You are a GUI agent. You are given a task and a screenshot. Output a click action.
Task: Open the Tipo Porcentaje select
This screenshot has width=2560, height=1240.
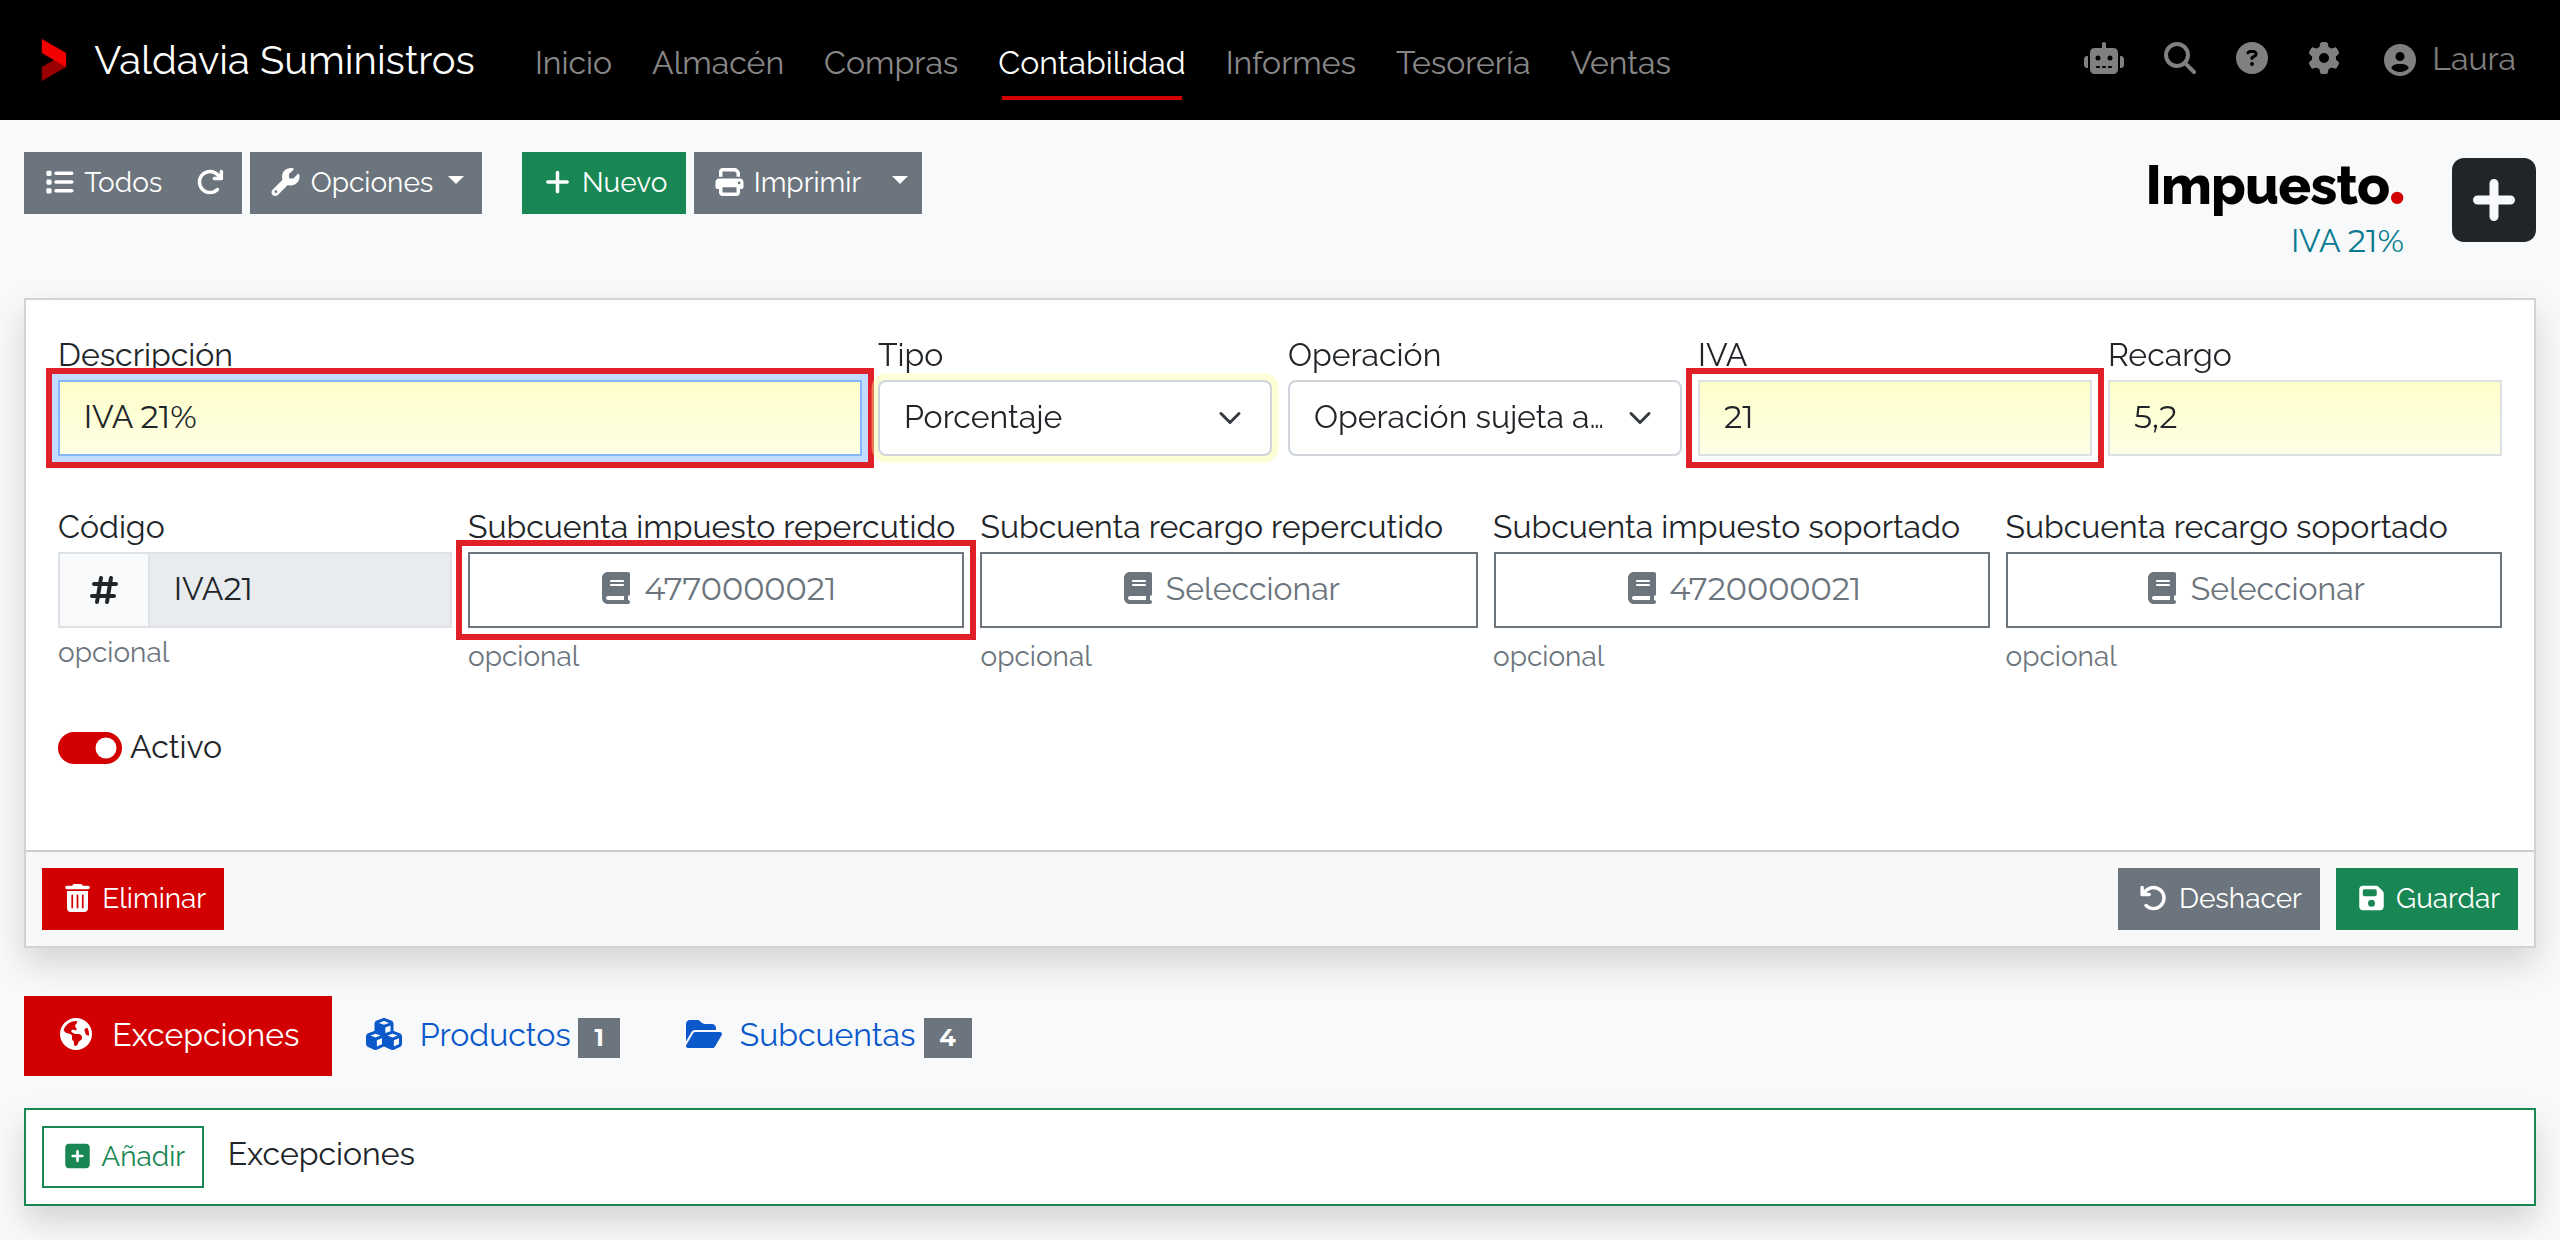click(x=1075, y=417)
